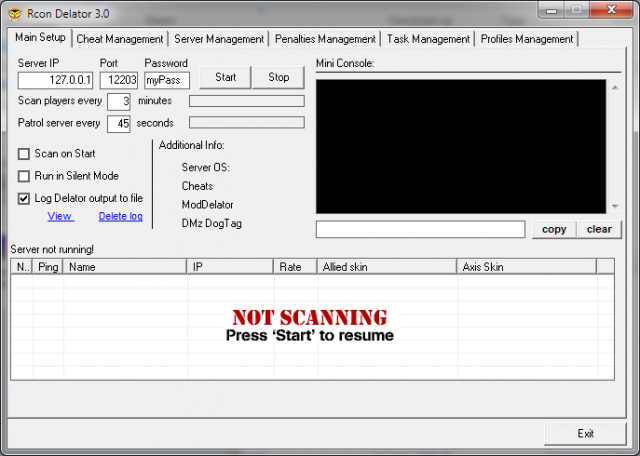Click the 'ModDelator' info label
Image resolution: width=640 pixels, height=456 pixels.
[207, 205]
